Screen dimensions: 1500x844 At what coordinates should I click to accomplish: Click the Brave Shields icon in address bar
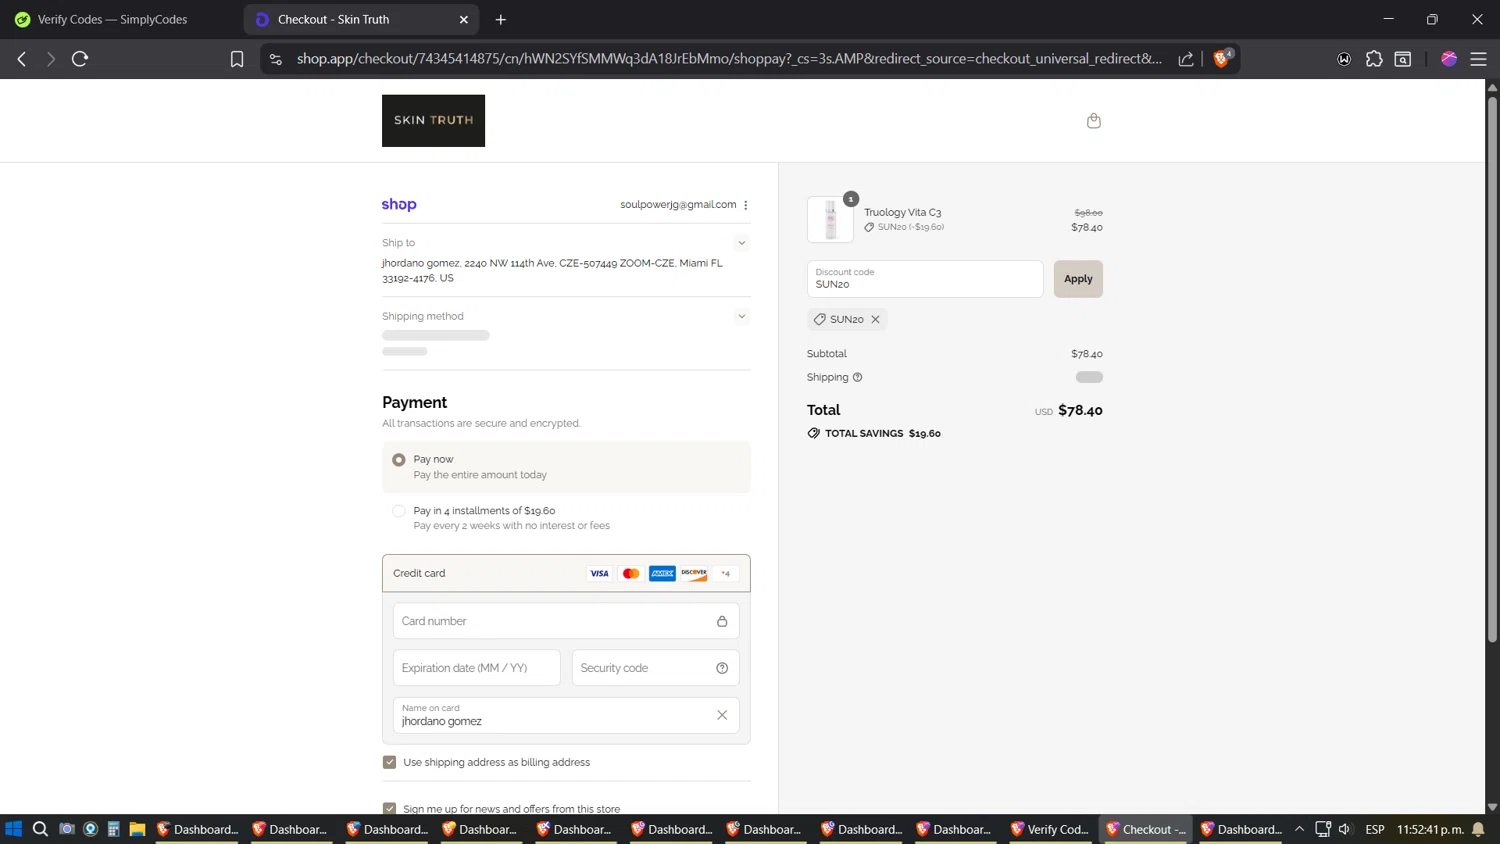tap(1222, 59)
